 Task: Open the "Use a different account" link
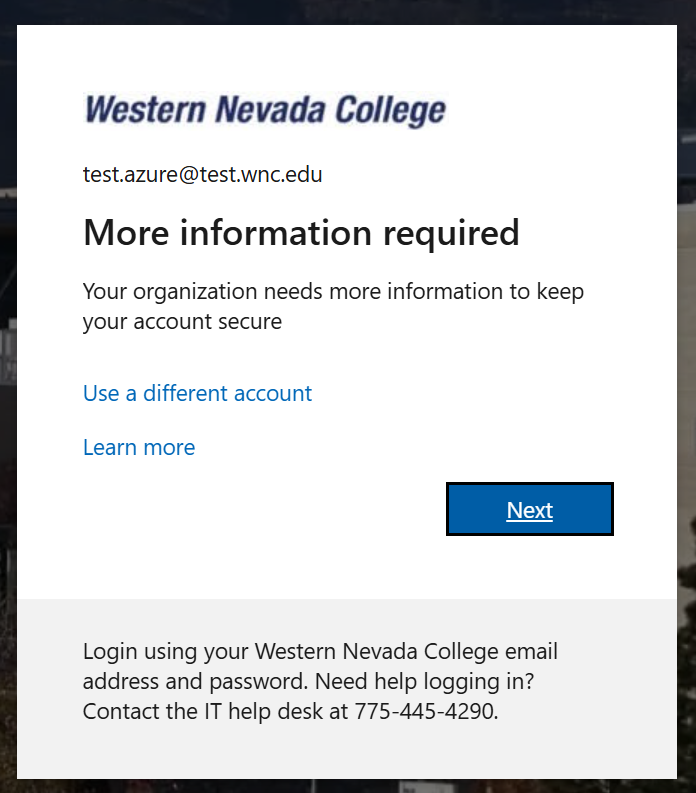pos(197,393)
